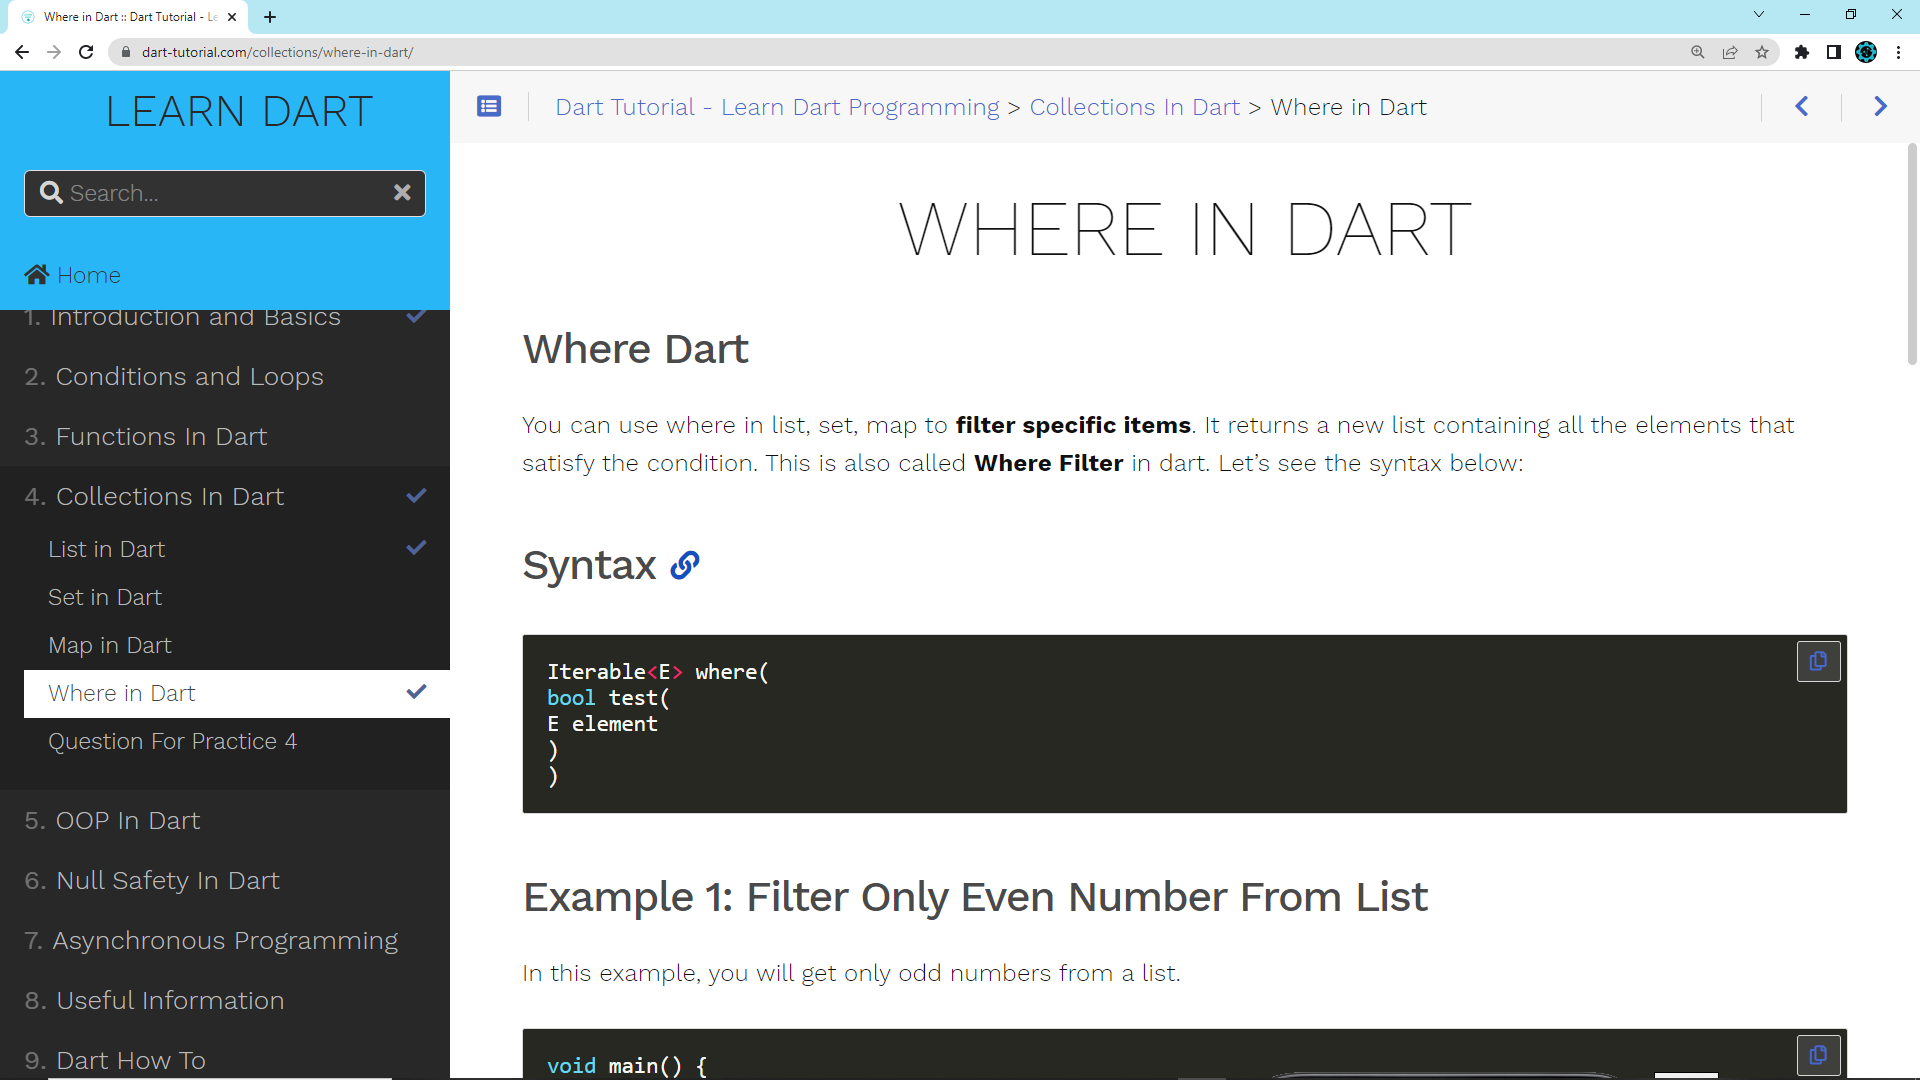1920x1080 pixels.
Task: Go back to the previous browser page
Action: 22,52
